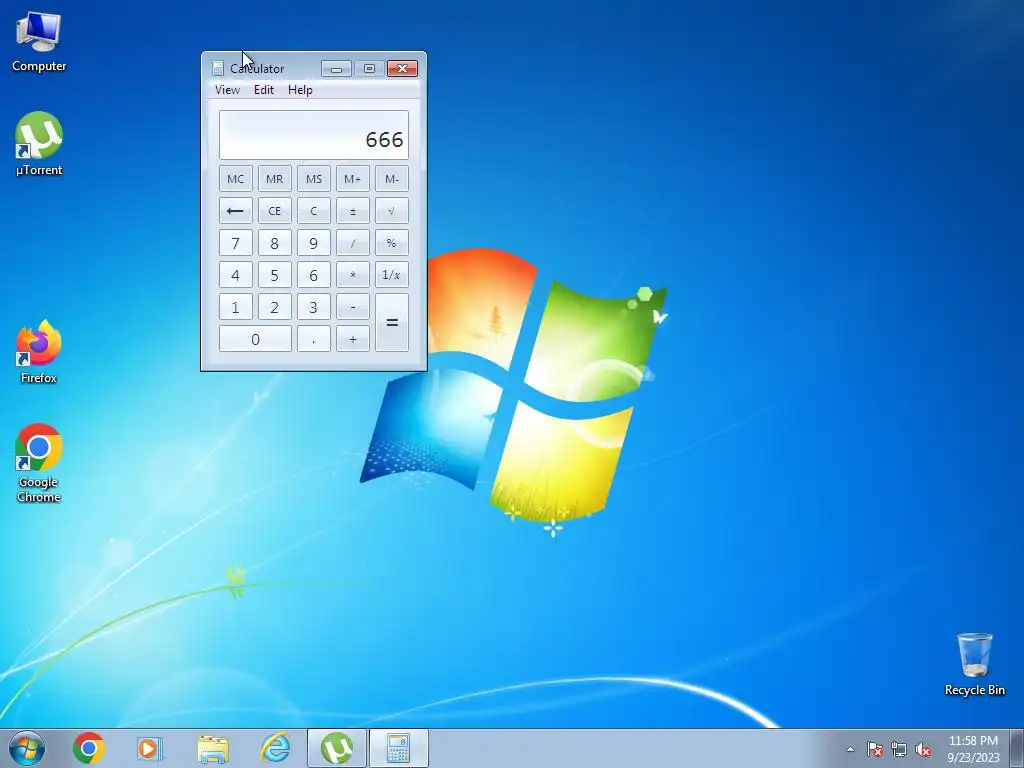This screenshot has height=768, width=1024.
Task: Click the add (+) button
Action: pyautogui.click(x=353, y=339)
